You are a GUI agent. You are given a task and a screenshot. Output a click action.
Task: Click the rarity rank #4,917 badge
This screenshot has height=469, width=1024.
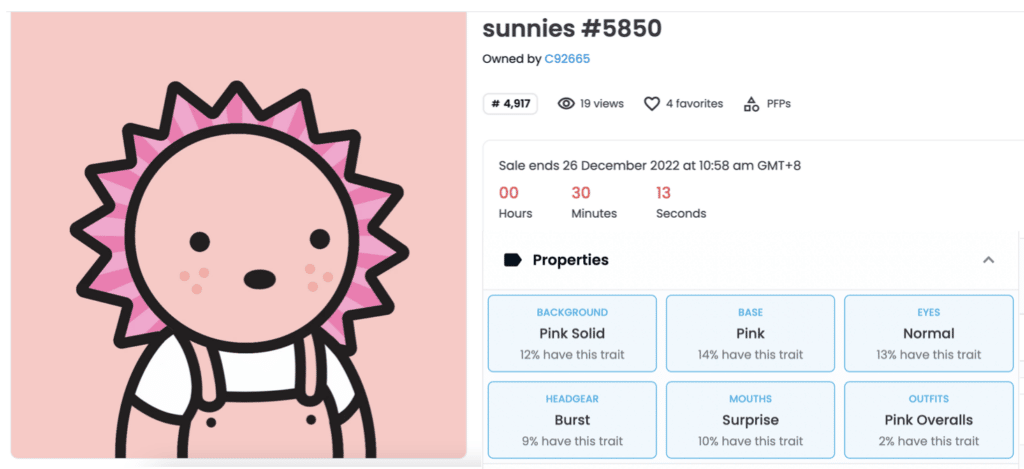pyautogui.click(x=510, y=104)
